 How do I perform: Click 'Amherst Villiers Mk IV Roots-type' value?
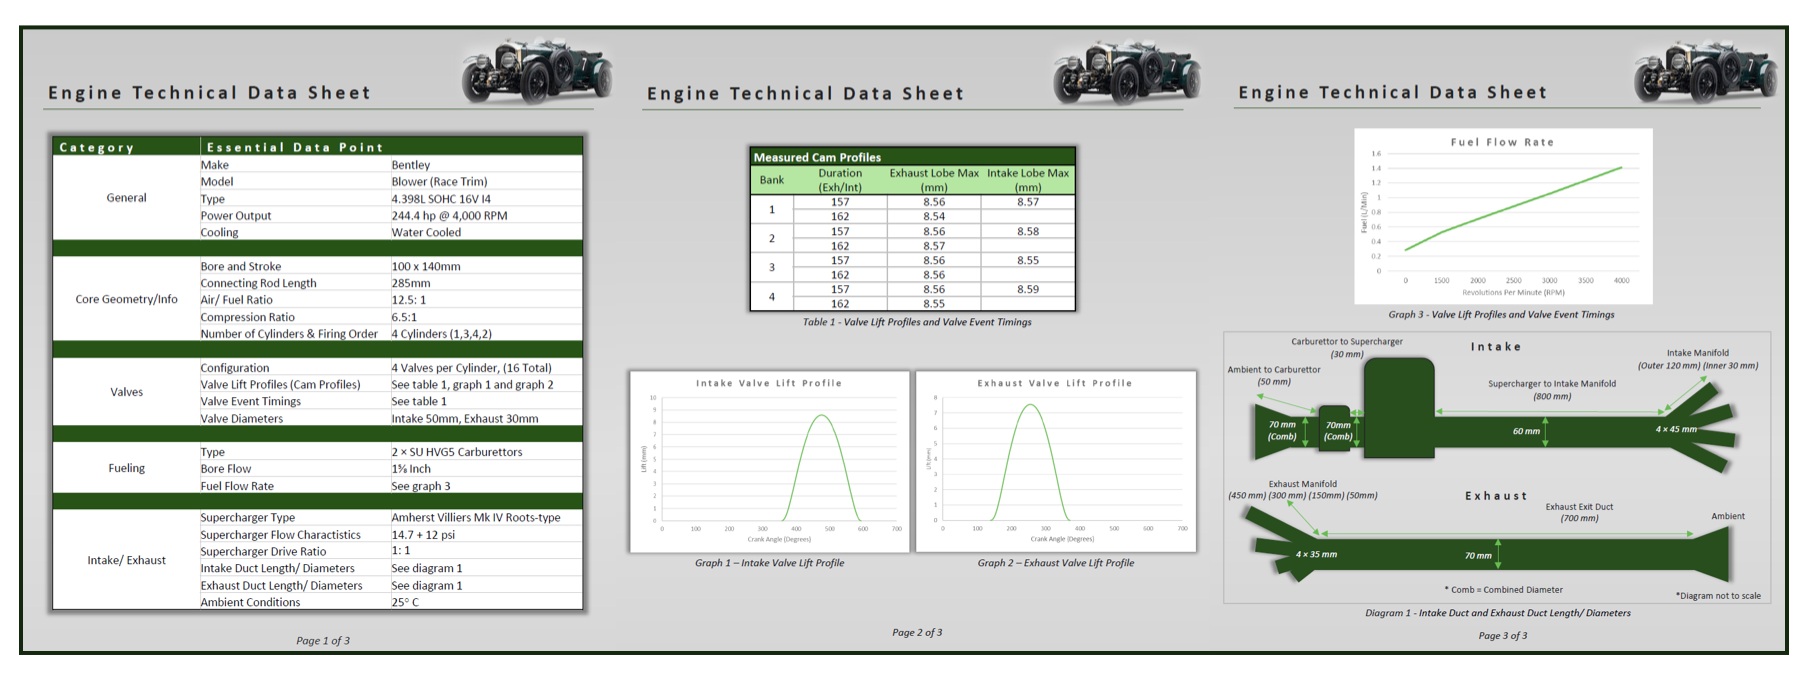coord(476,518)
